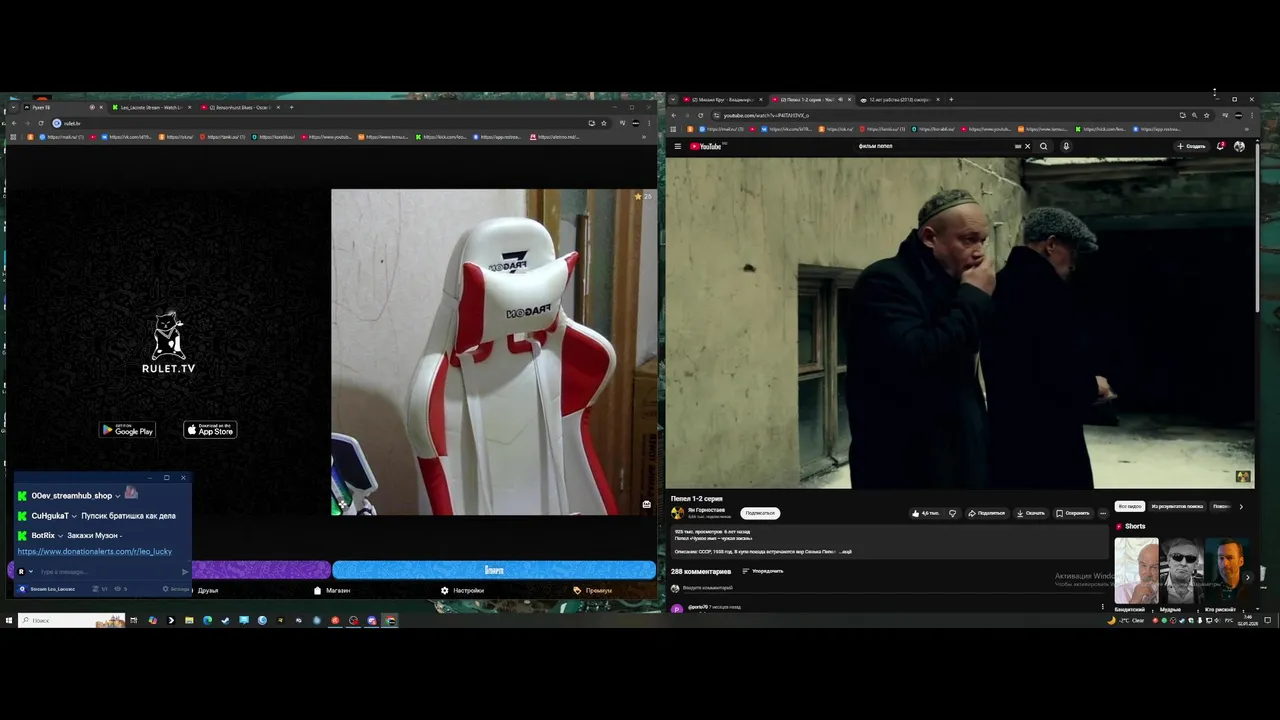Open App Store download badge
The image size is (1280, 720).
pos(210,430)
